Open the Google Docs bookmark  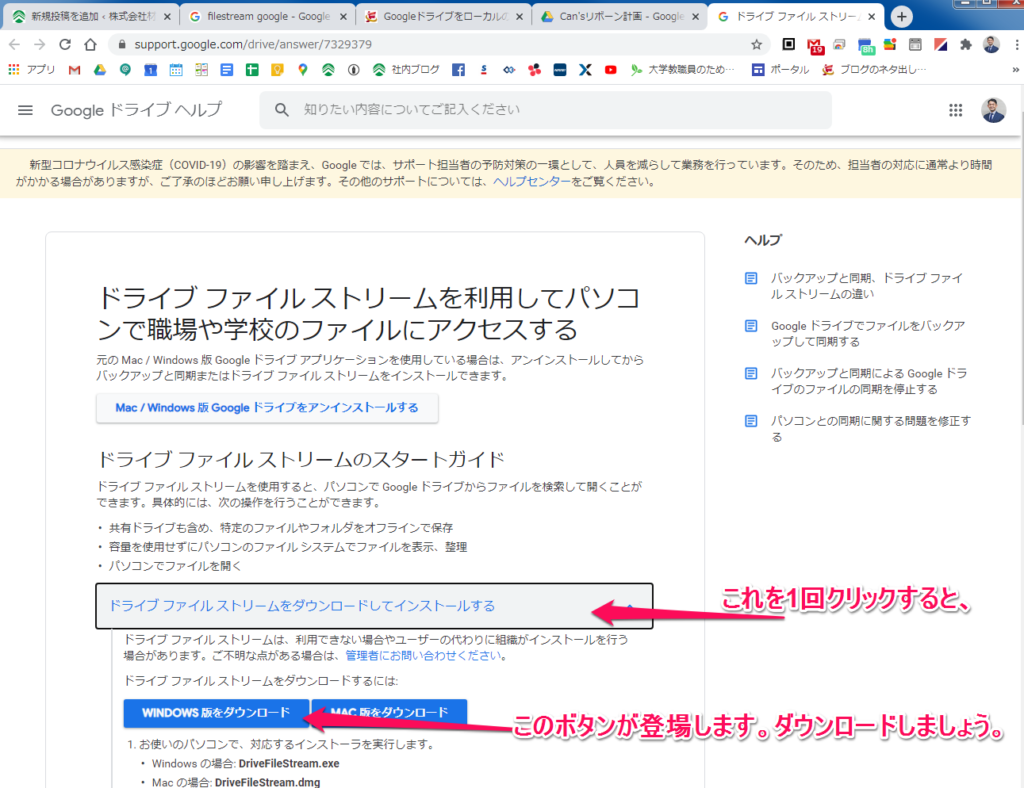(x=227, y=69)
